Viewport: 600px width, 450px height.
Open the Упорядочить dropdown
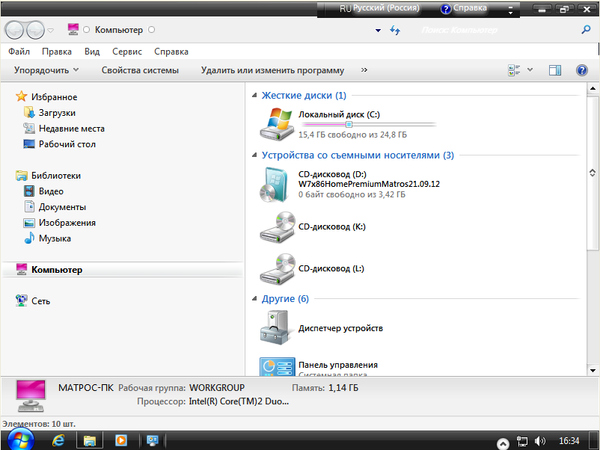pyautogui.click(x=47, y=71)
